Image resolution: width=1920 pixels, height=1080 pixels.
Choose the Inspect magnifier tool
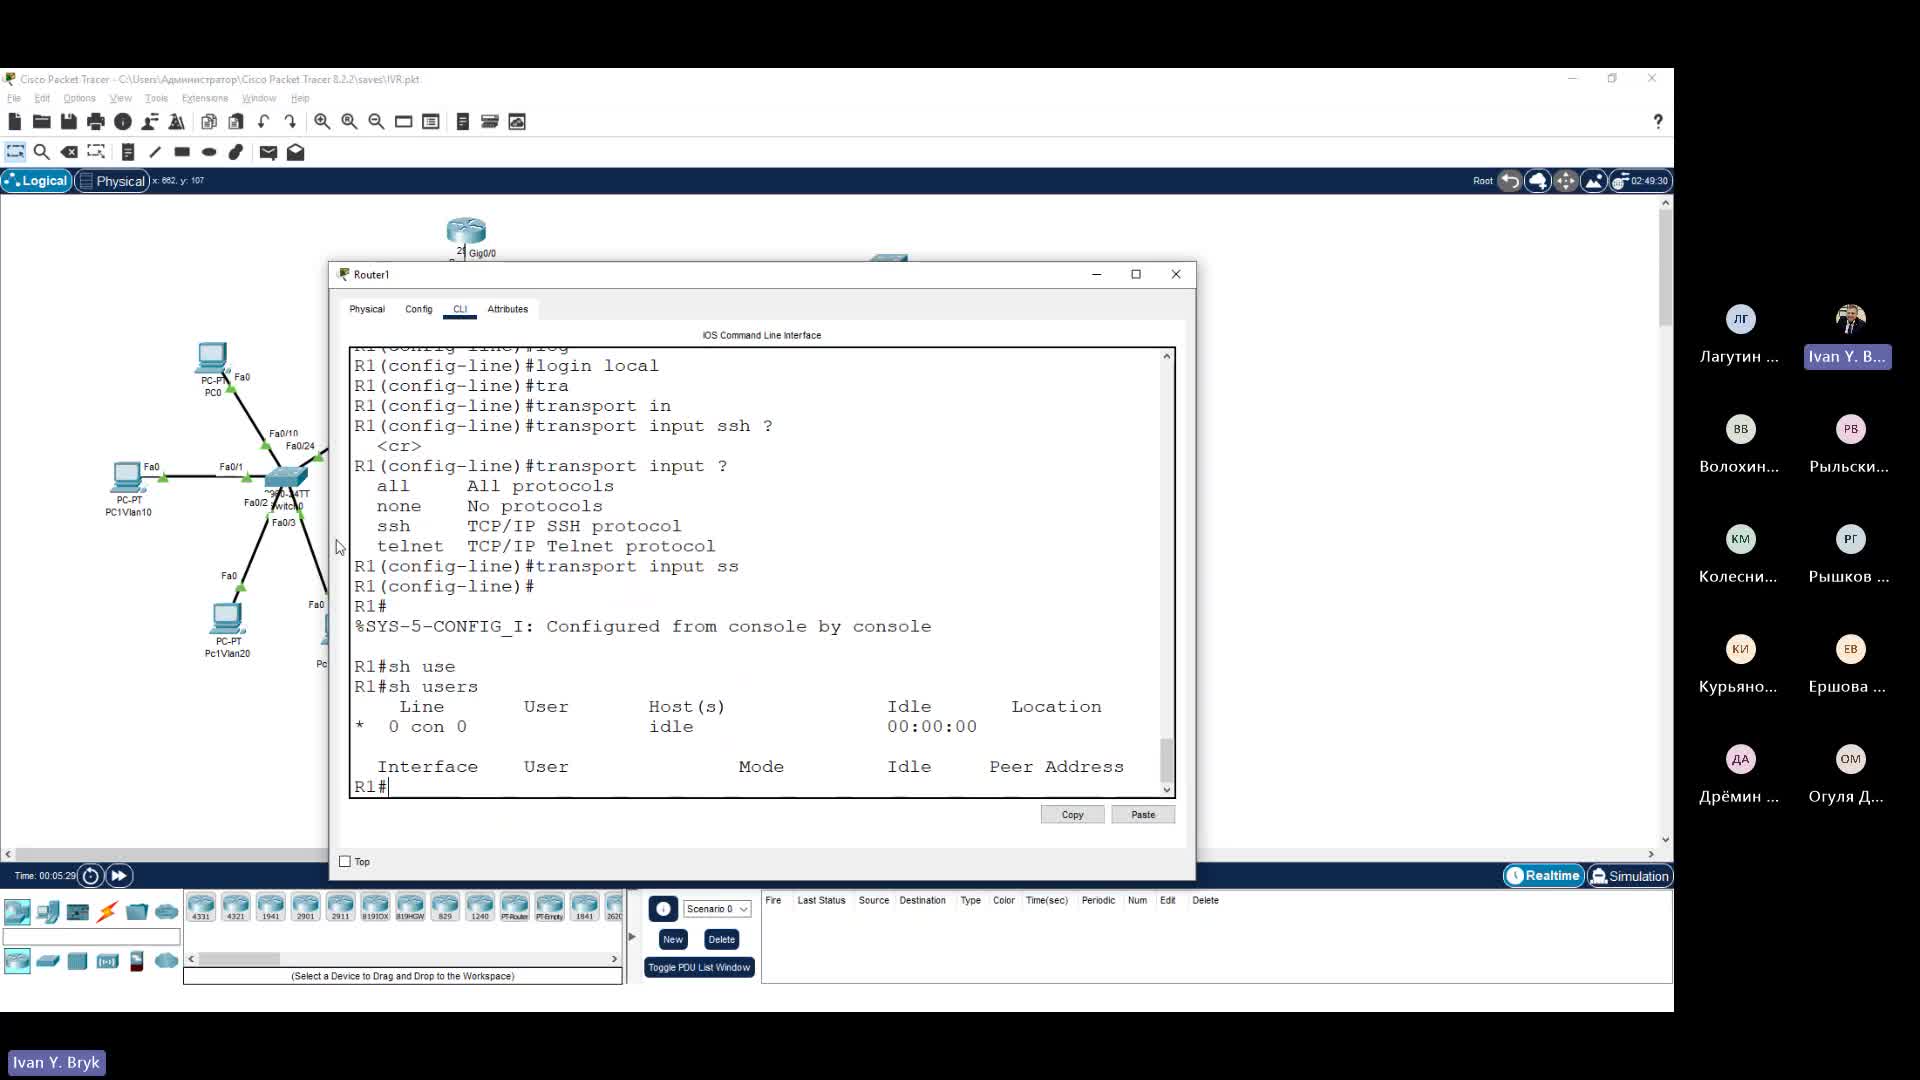point(42,152)
